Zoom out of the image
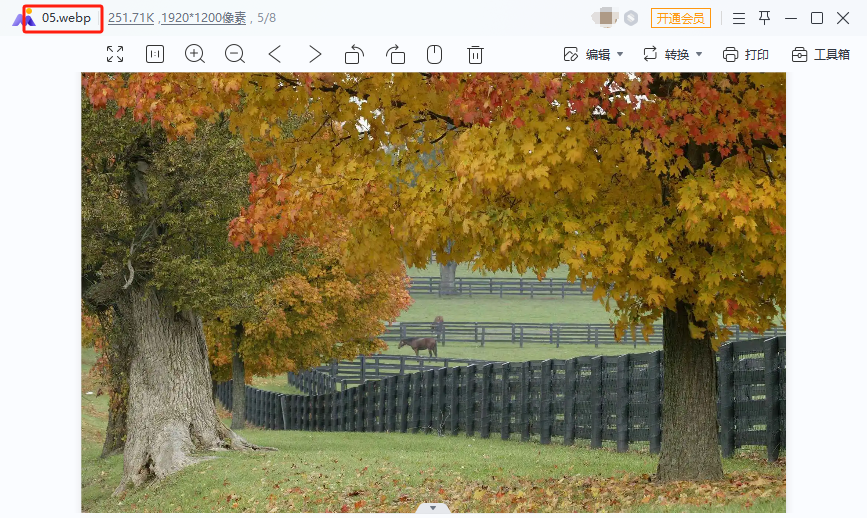Image resolution: width=867 pixels, height=518 pixels. [235, 54]
